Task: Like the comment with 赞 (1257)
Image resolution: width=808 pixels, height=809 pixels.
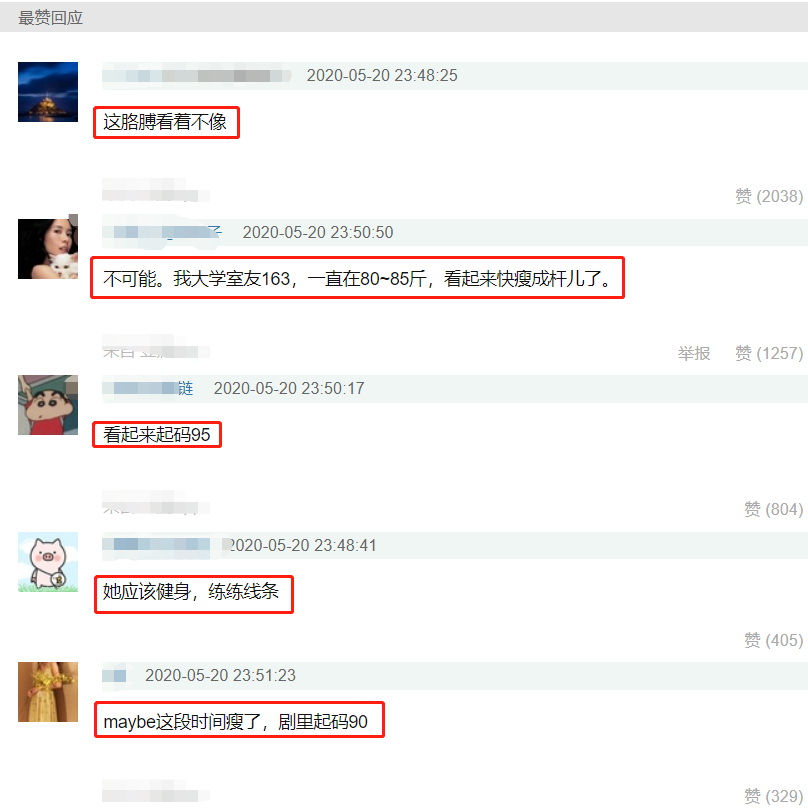Action: point(769,353)
